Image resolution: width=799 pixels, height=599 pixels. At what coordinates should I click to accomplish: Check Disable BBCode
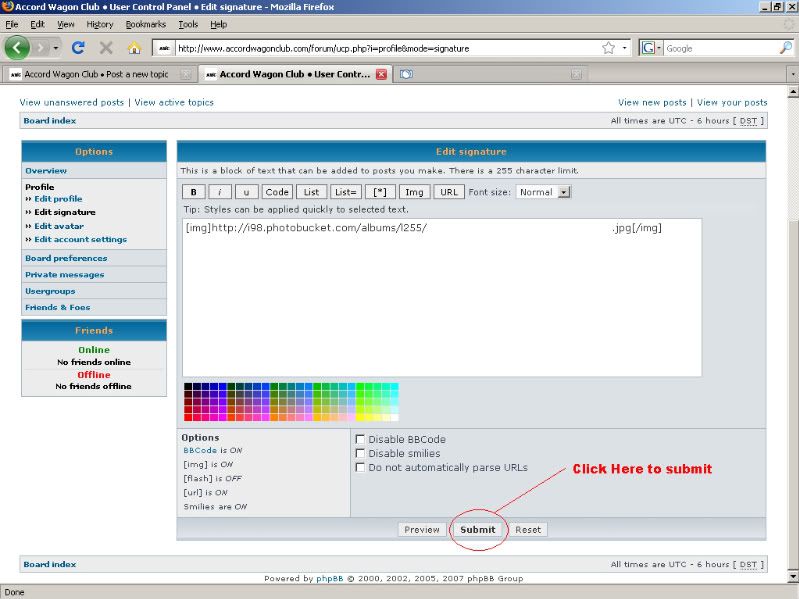pyautogui.click(x=360, y=439)
